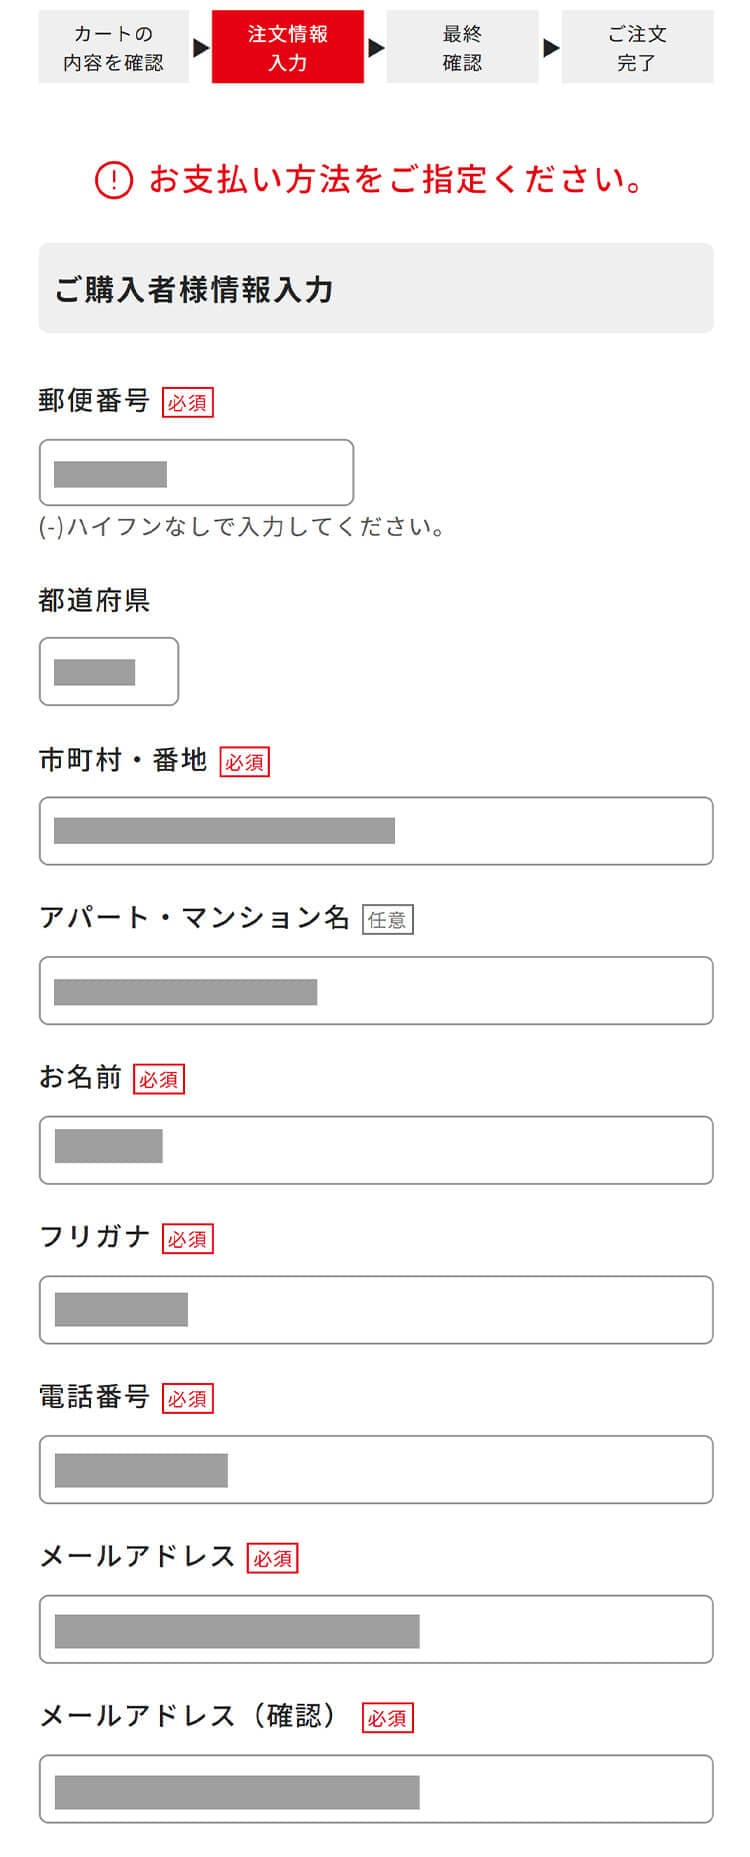Select the 注文情報入力 step tab
Image resolution: width=750 pixels, height=1857 pixels.
[x=288, y=47]
